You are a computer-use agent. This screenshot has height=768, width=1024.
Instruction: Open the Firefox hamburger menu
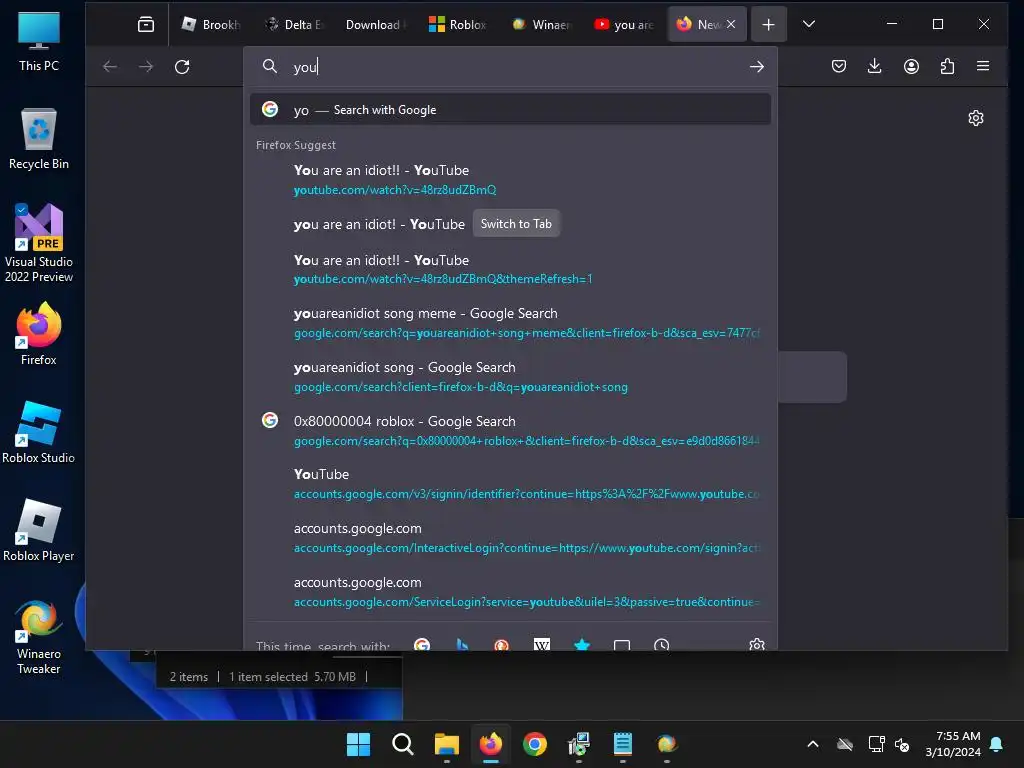pos(983,66)
